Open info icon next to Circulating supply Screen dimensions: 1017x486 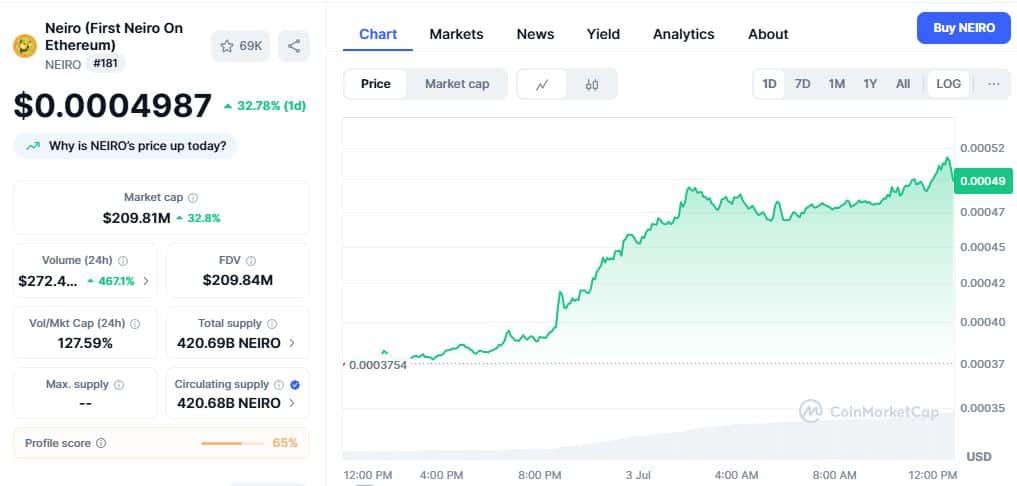point(279,385)
